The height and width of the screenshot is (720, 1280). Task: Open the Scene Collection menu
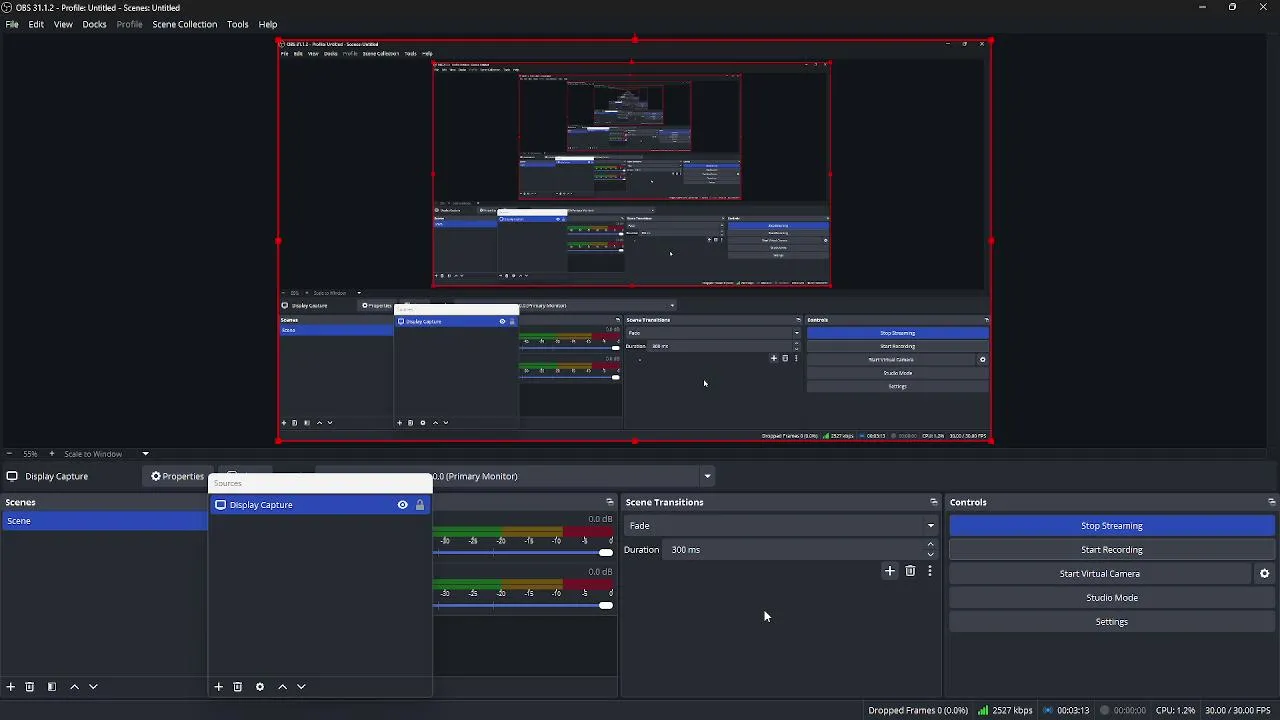pyautogui.click(x=185, y=24)
